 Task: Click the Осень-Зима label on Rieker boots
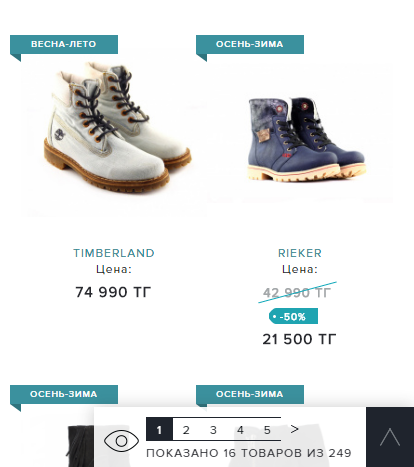250,44
